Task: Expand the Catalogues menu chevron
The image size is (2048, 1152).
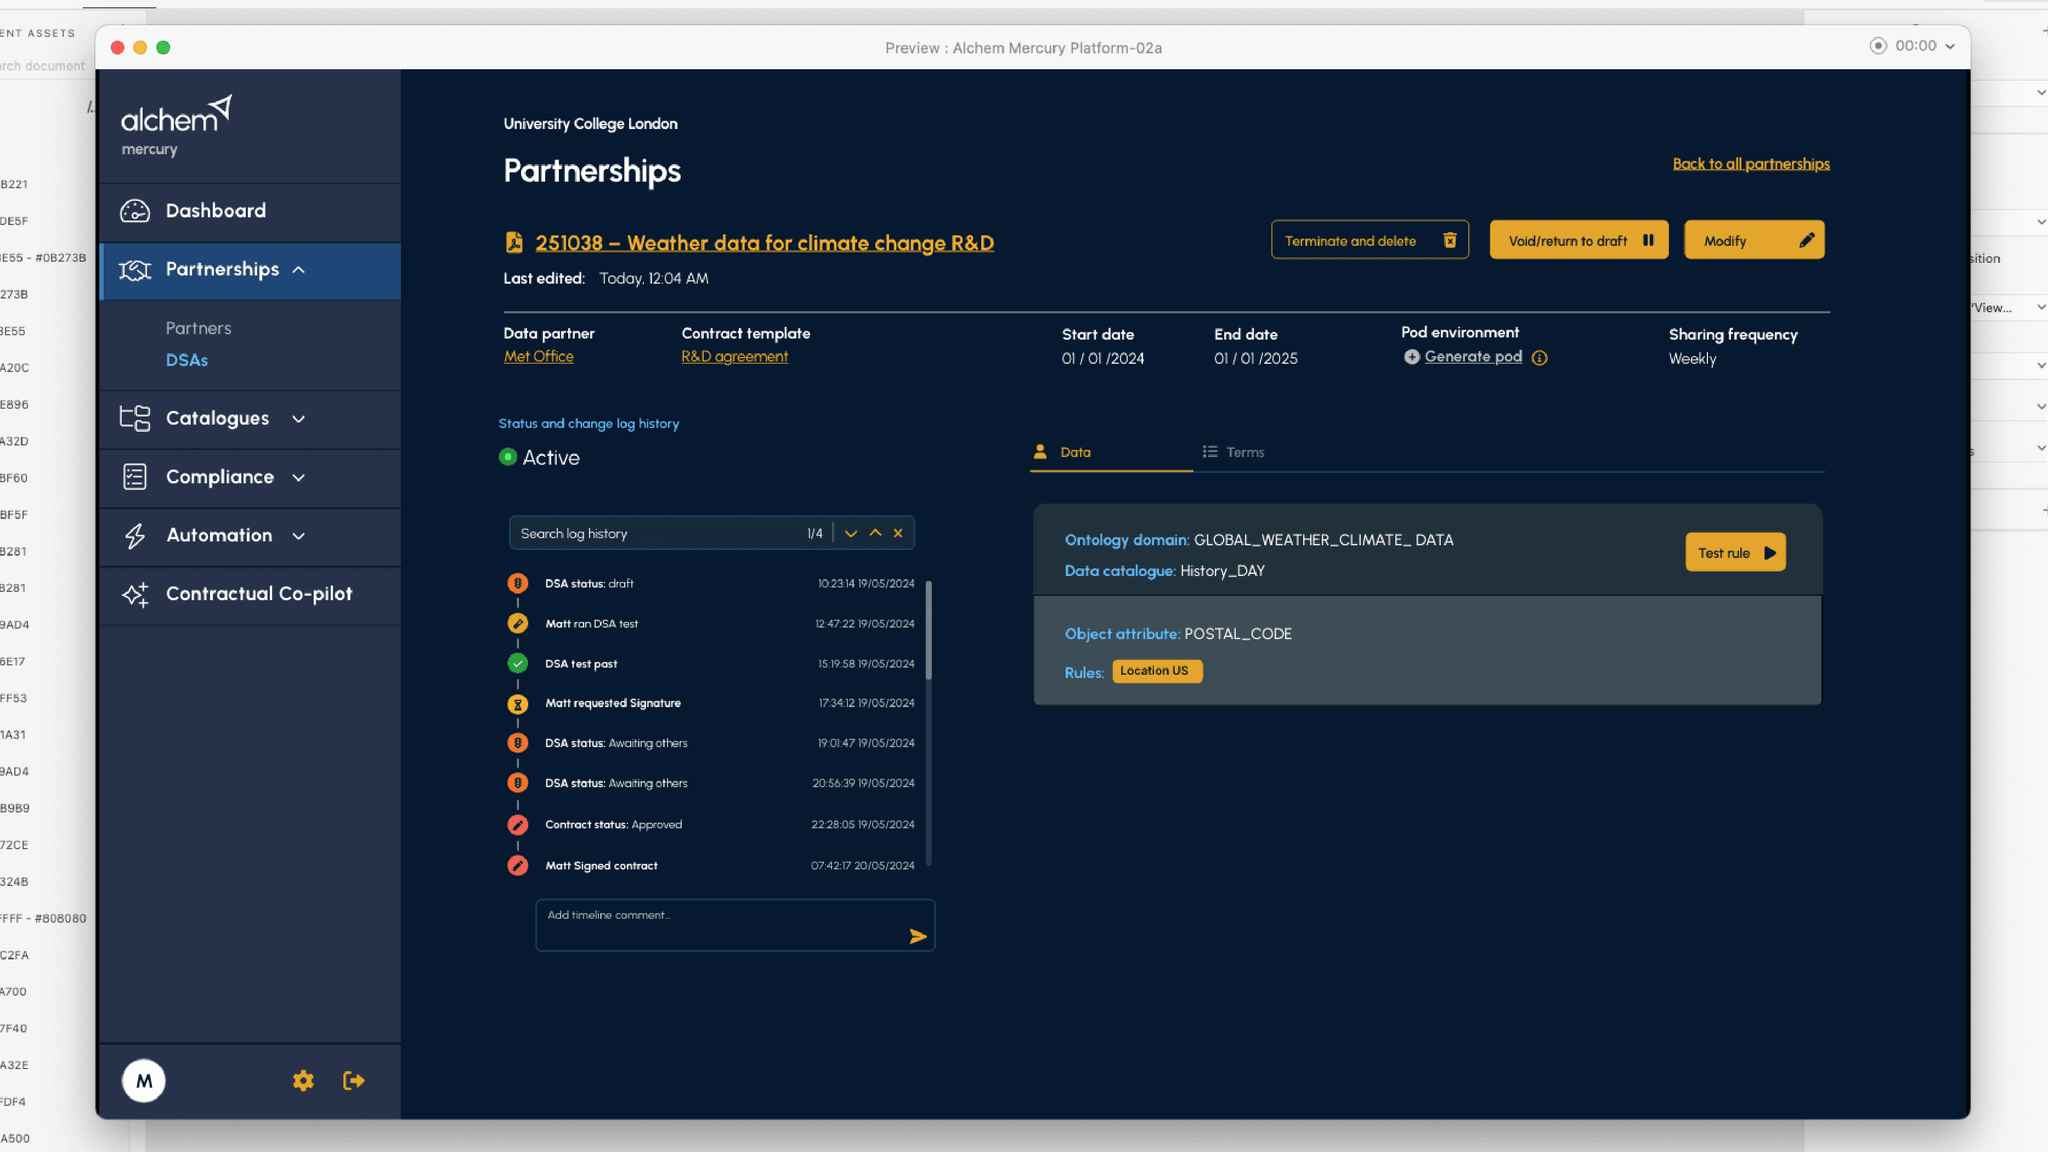Action: [x=298, y=419]
